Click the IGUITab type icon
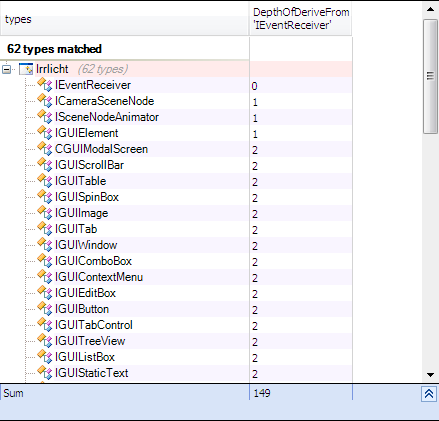The height and width of the screenshot is (421, 439). (x=45, y=229)
